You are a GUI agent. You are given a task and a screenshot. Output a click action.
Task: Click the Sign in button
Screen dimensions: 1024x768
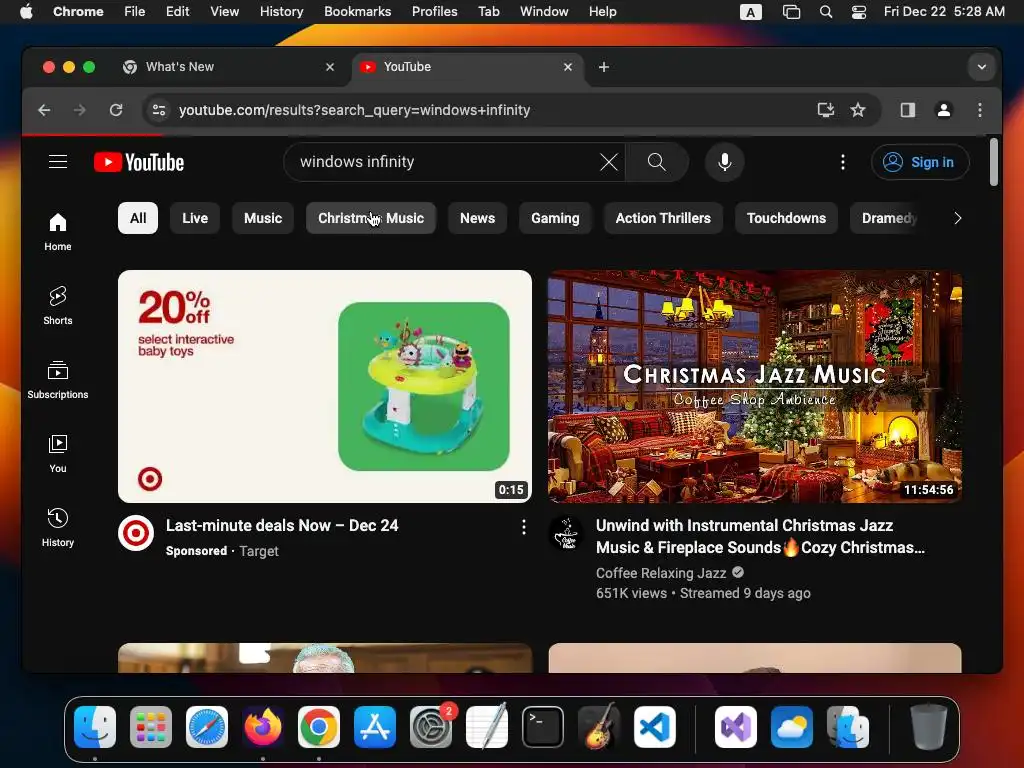click(920, 162)
